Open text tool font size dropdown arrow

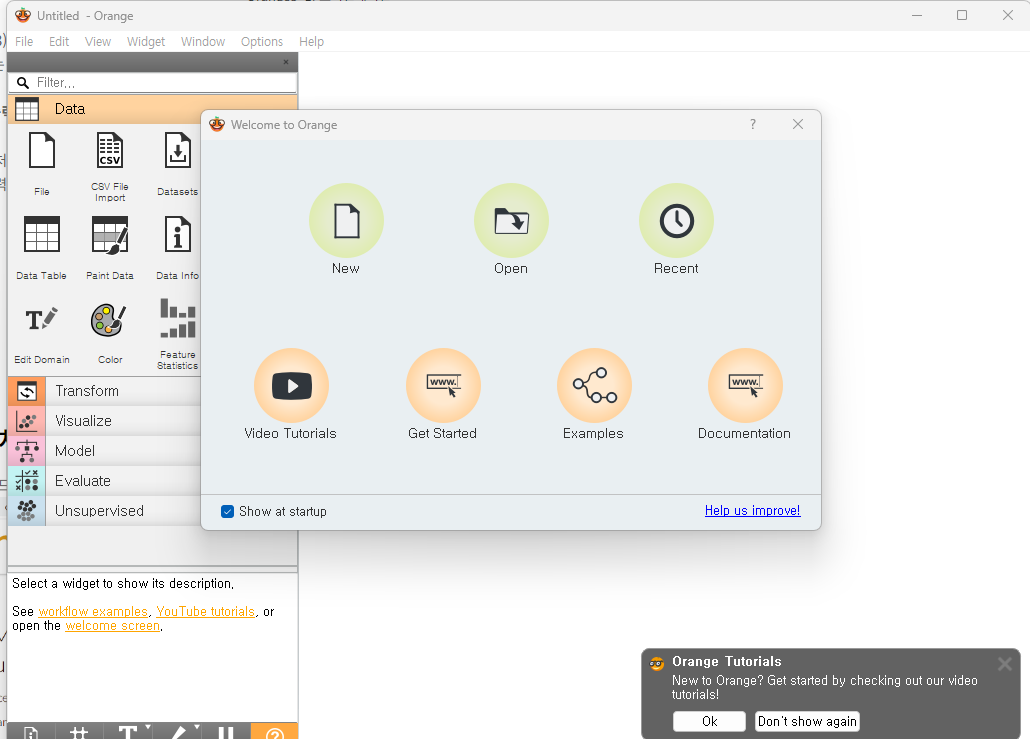pyautogui.click(x=148, y=727)
